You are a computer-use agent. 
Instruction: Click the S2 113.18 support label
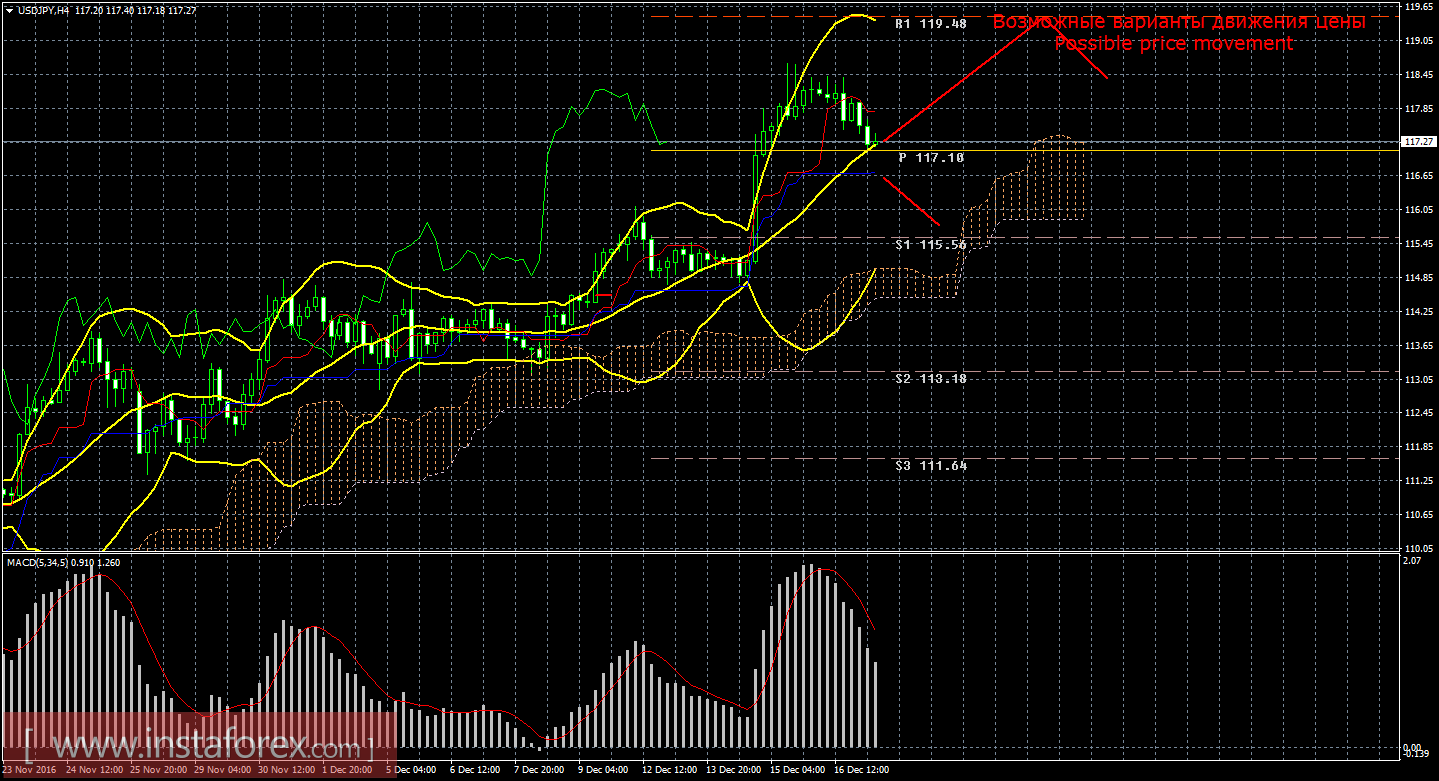930,379
